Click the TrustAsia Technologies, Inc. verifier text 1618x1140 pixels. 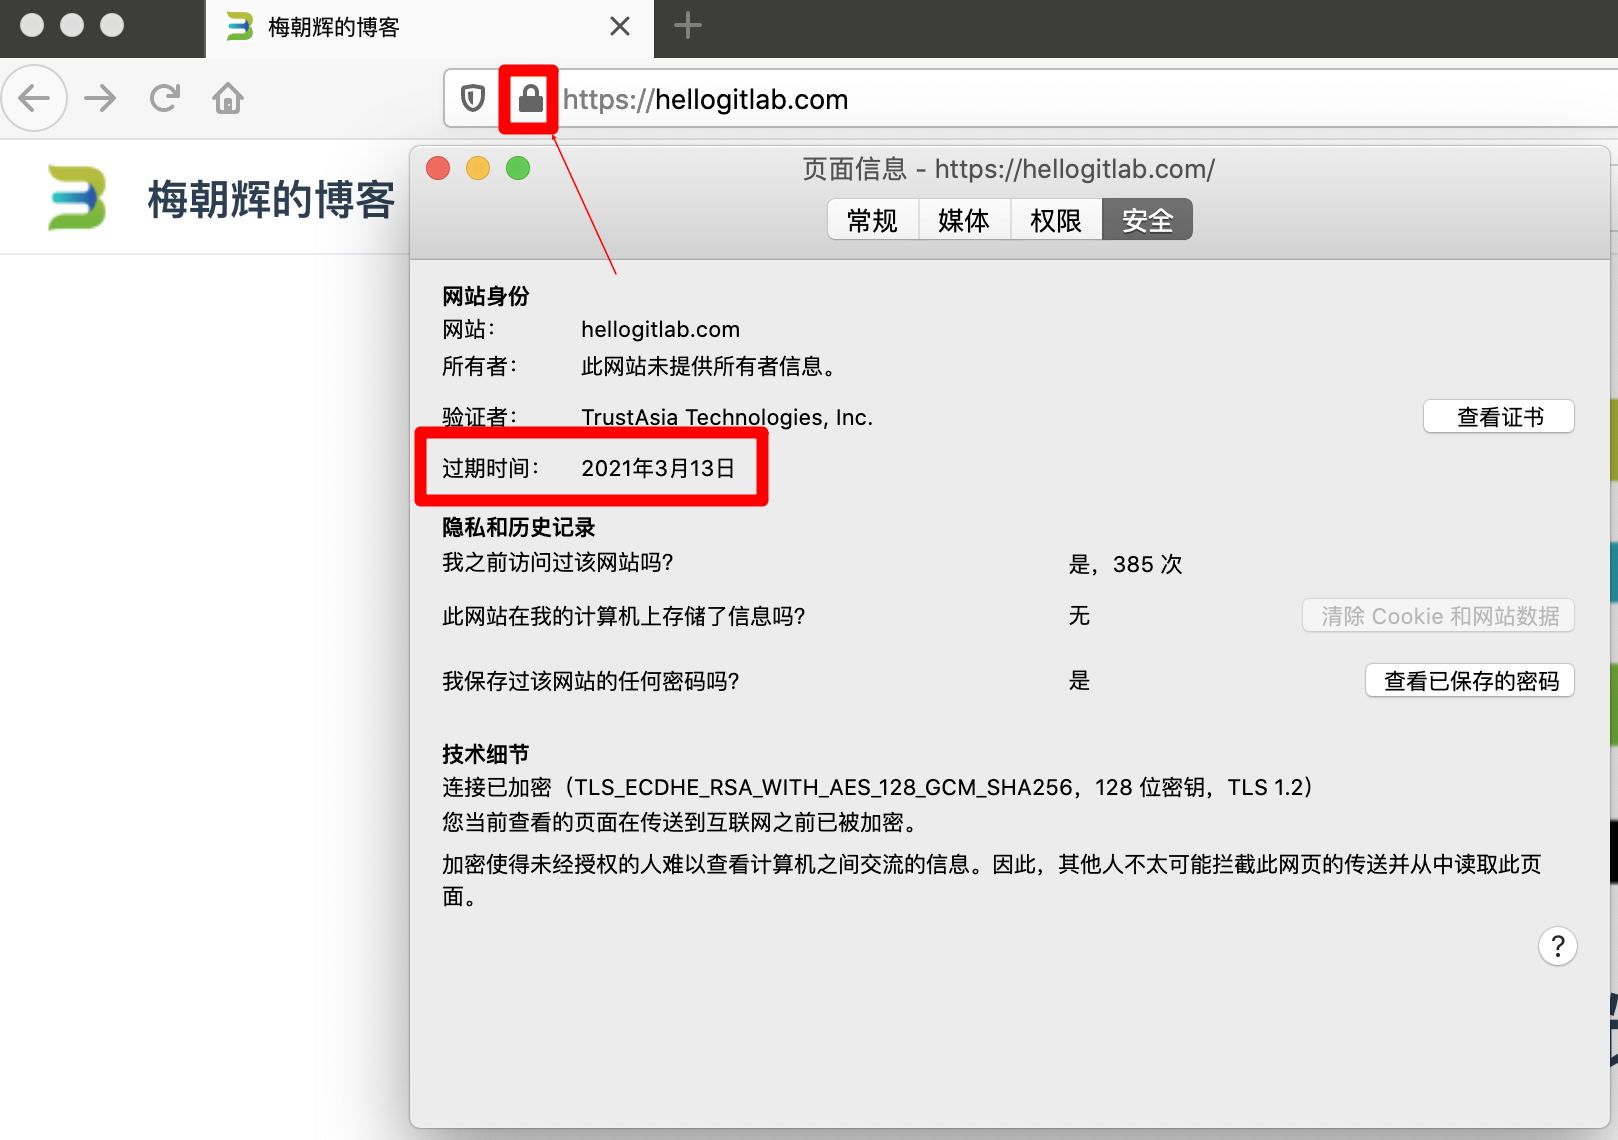click(x=727, y=417)
